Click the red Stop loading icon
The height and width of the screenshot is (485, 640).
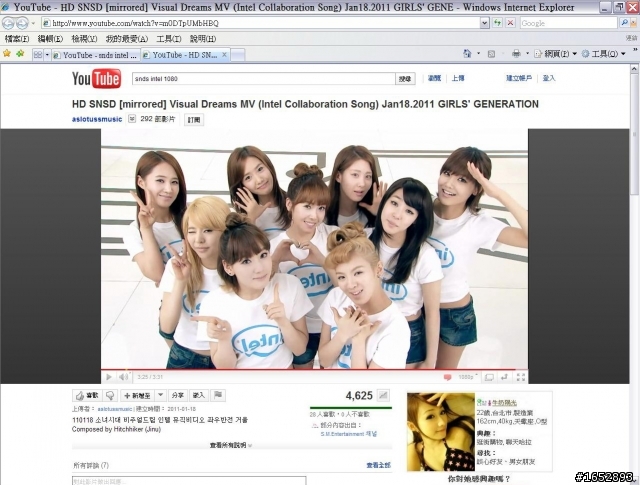click(510, 23)
